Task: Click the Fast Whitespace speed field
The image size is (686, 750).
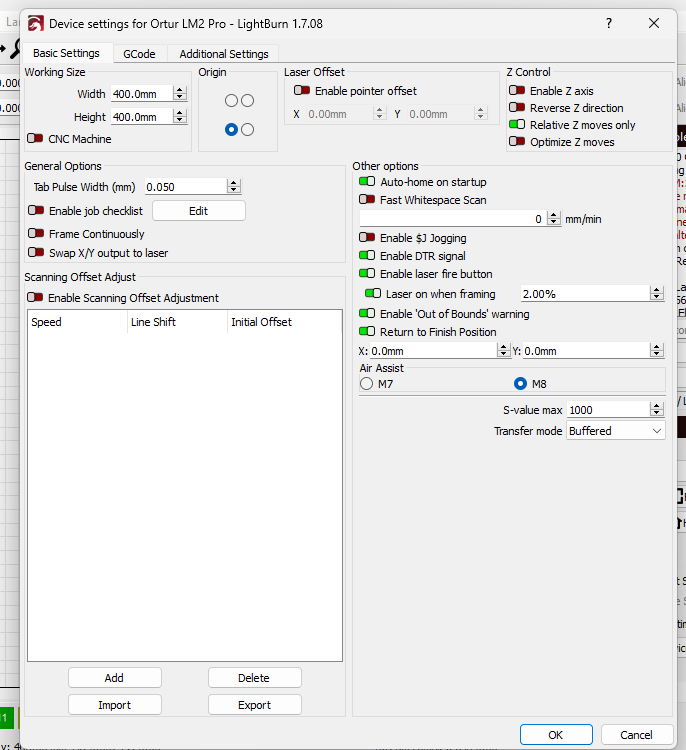Action: [x=453, y=219]
